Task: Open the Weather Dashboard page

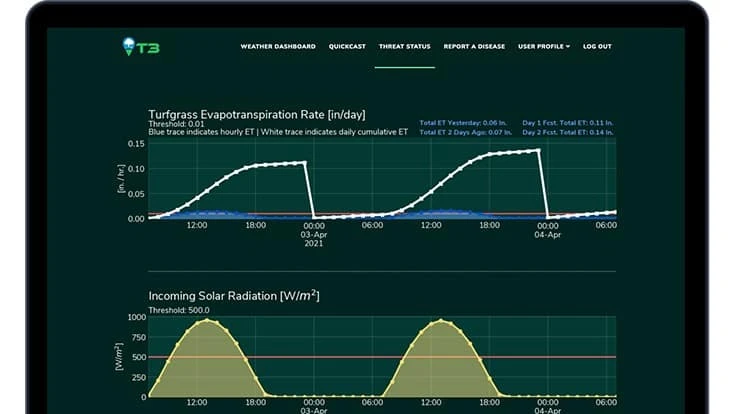Action: (x=277, y=46)
